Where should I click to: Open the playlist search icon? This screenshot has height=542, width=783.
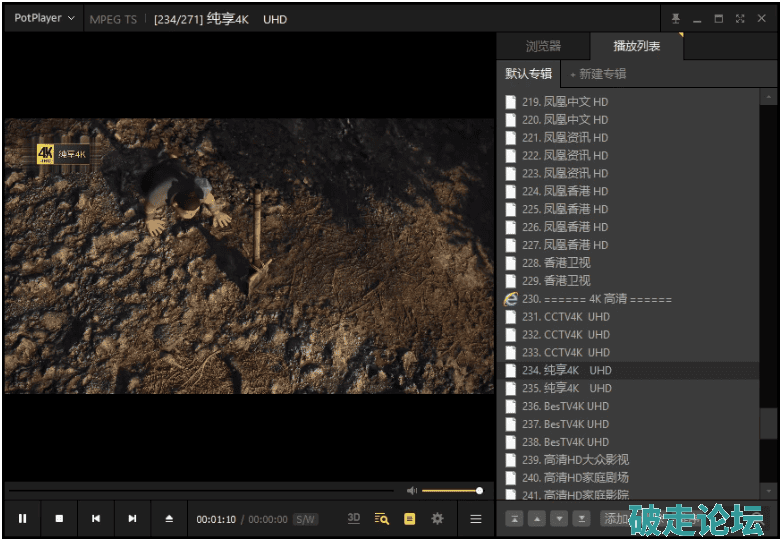coord(381,519)
